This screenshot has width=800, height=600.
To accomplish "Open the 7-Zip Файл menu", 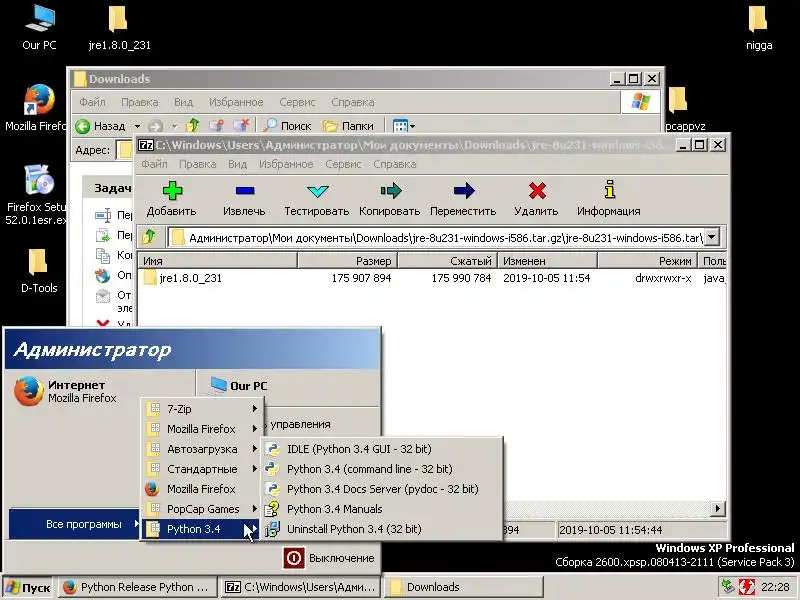I will (x=155, y=164).
